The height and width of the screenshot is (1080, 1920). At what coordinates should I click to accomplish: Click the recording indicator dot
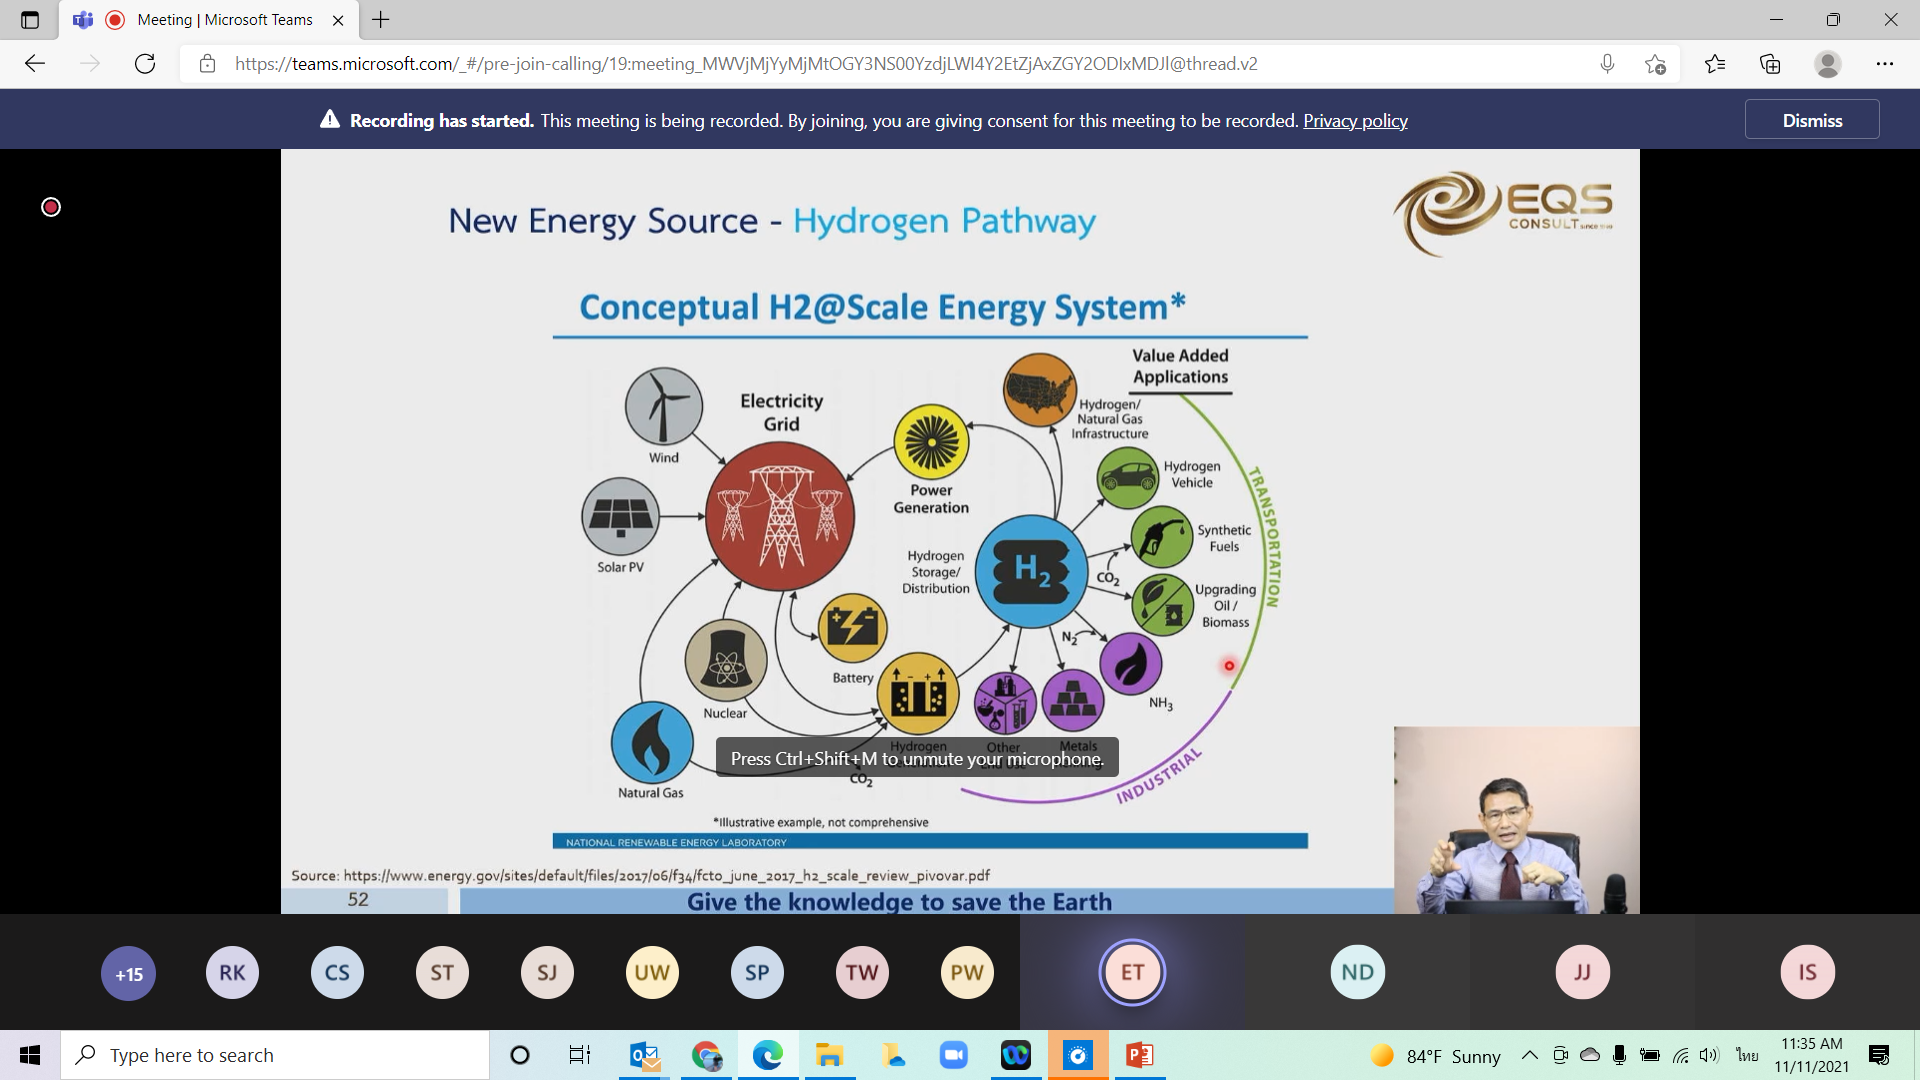point(51,207)
